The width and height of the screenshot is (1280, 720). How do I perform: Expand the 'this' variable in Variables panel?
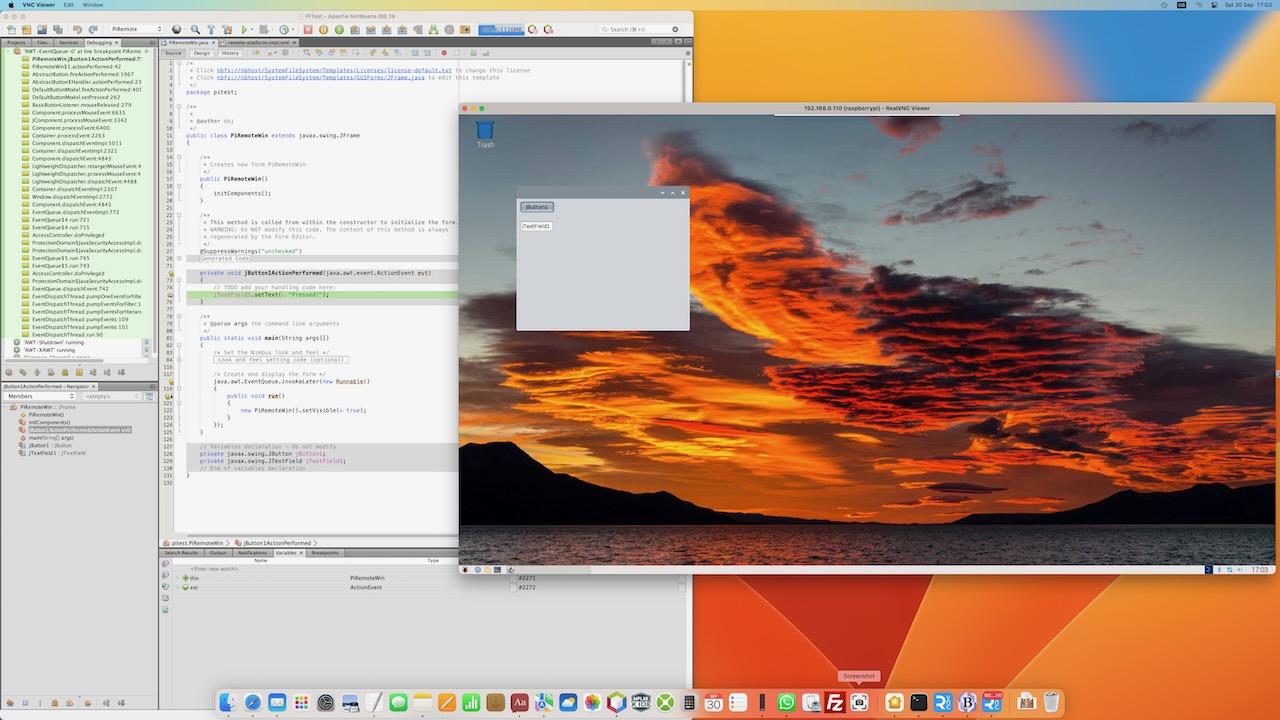pos(178,577)
